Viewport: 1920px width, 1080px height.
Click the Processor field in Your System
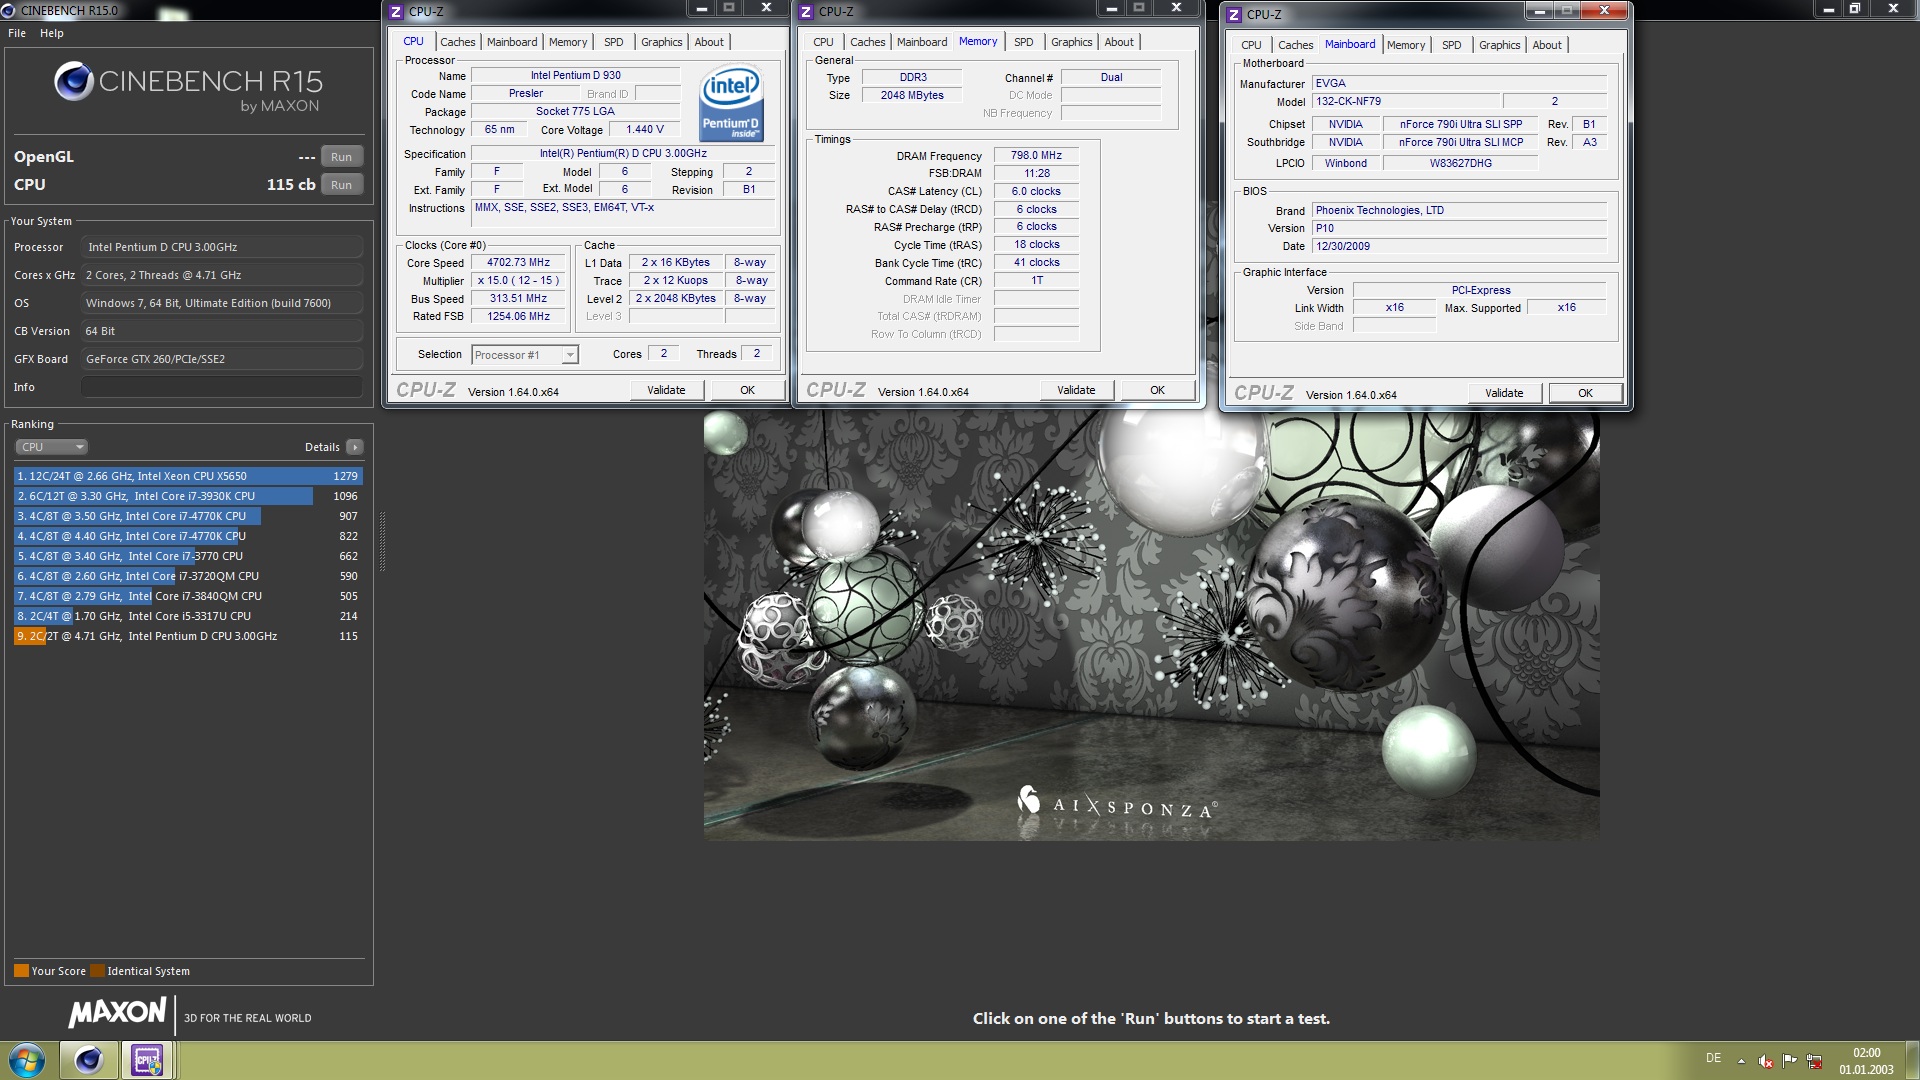(222, 247)
